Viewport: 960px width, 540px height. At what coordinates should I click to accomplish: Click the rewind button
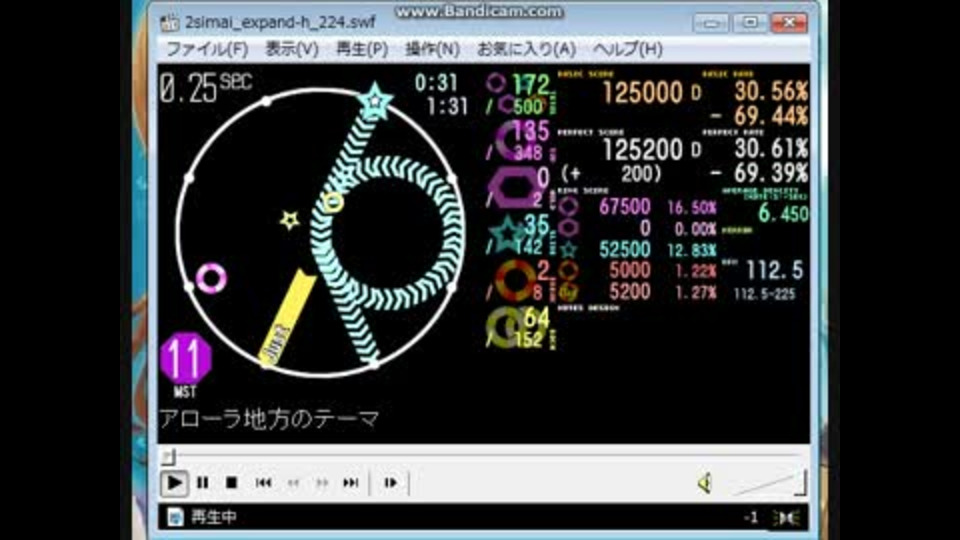pos(293,483)
